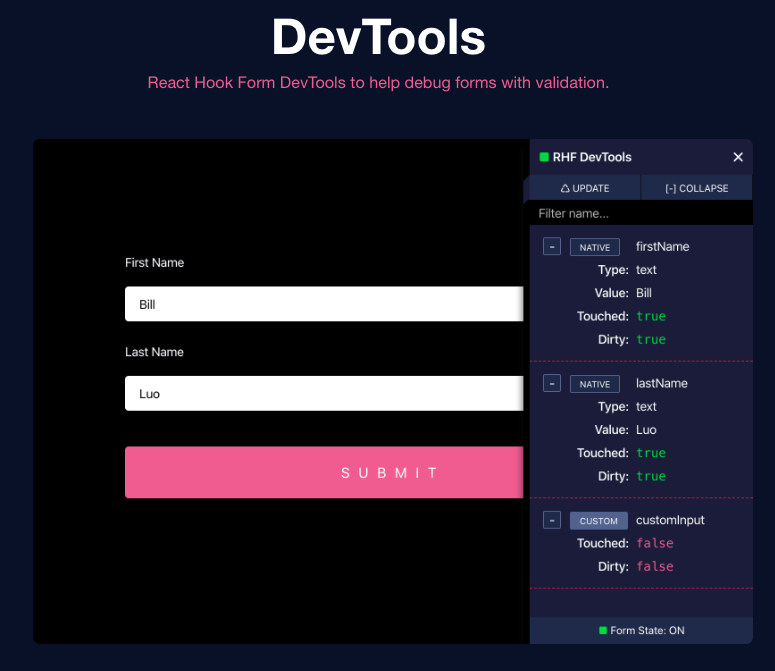The height and width of the screenshot is (671, 775).
Task: Close the RHF DevTools panel
Action: point(737,157)
